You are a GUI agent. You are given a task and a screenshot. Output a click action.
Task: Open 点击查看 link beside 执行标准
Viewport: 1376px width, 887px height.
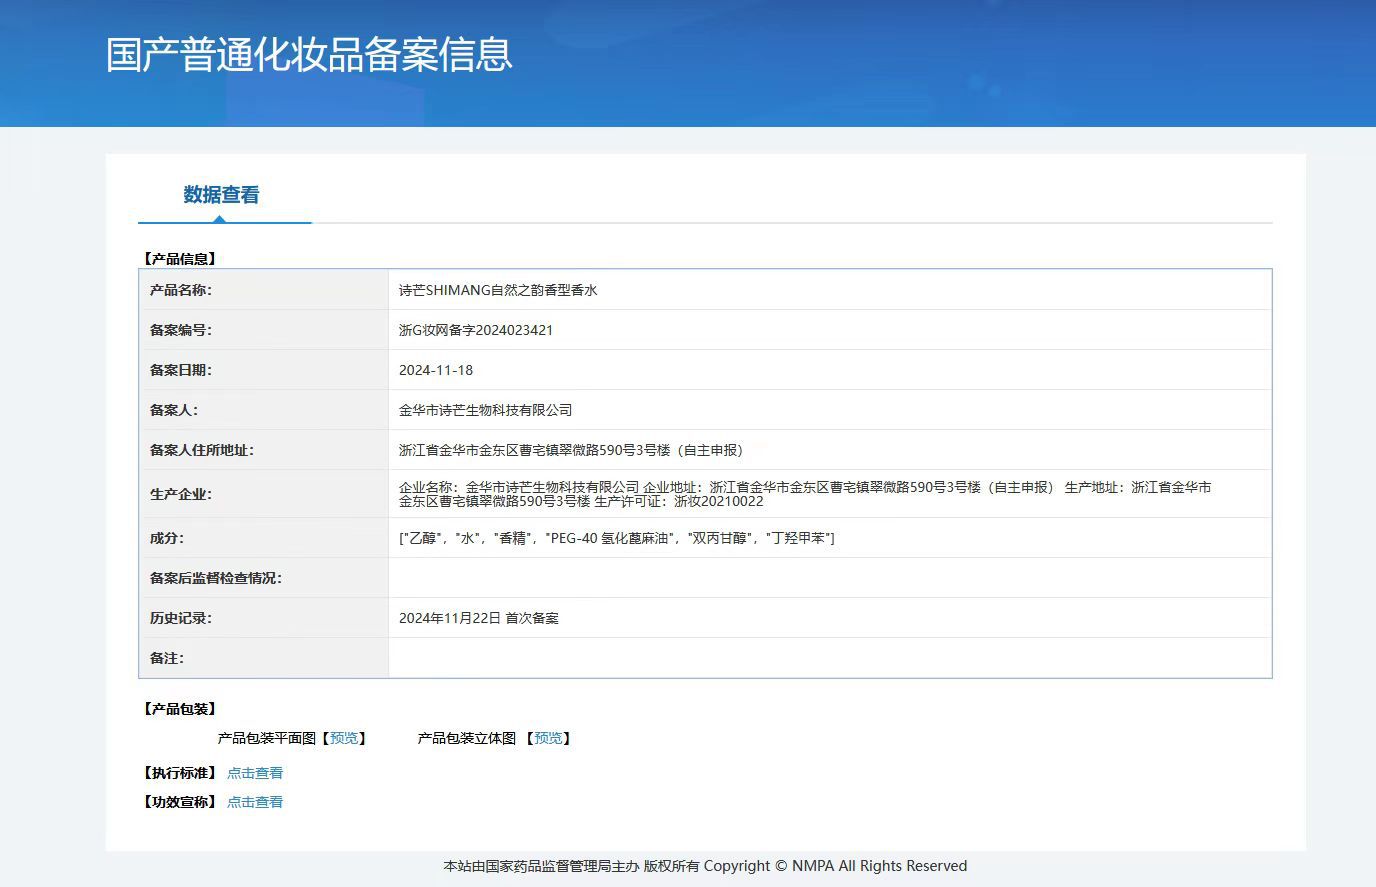pos(255,773)
